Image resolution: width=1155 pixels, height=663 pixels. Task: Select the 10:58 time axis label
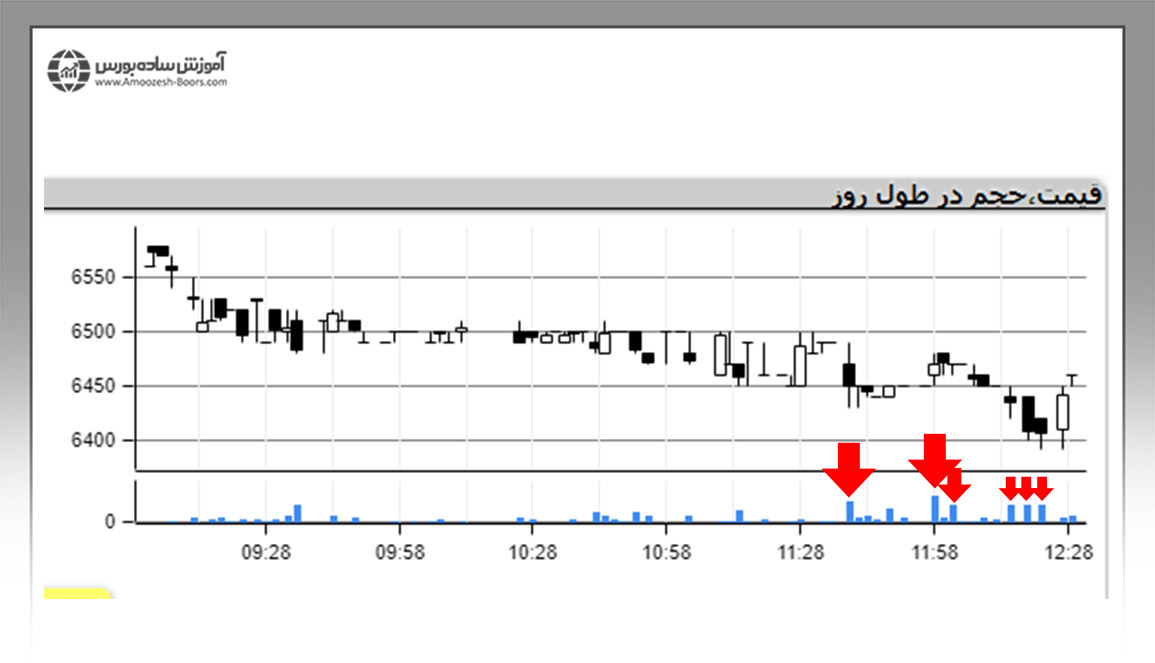(x=667, y=551)
